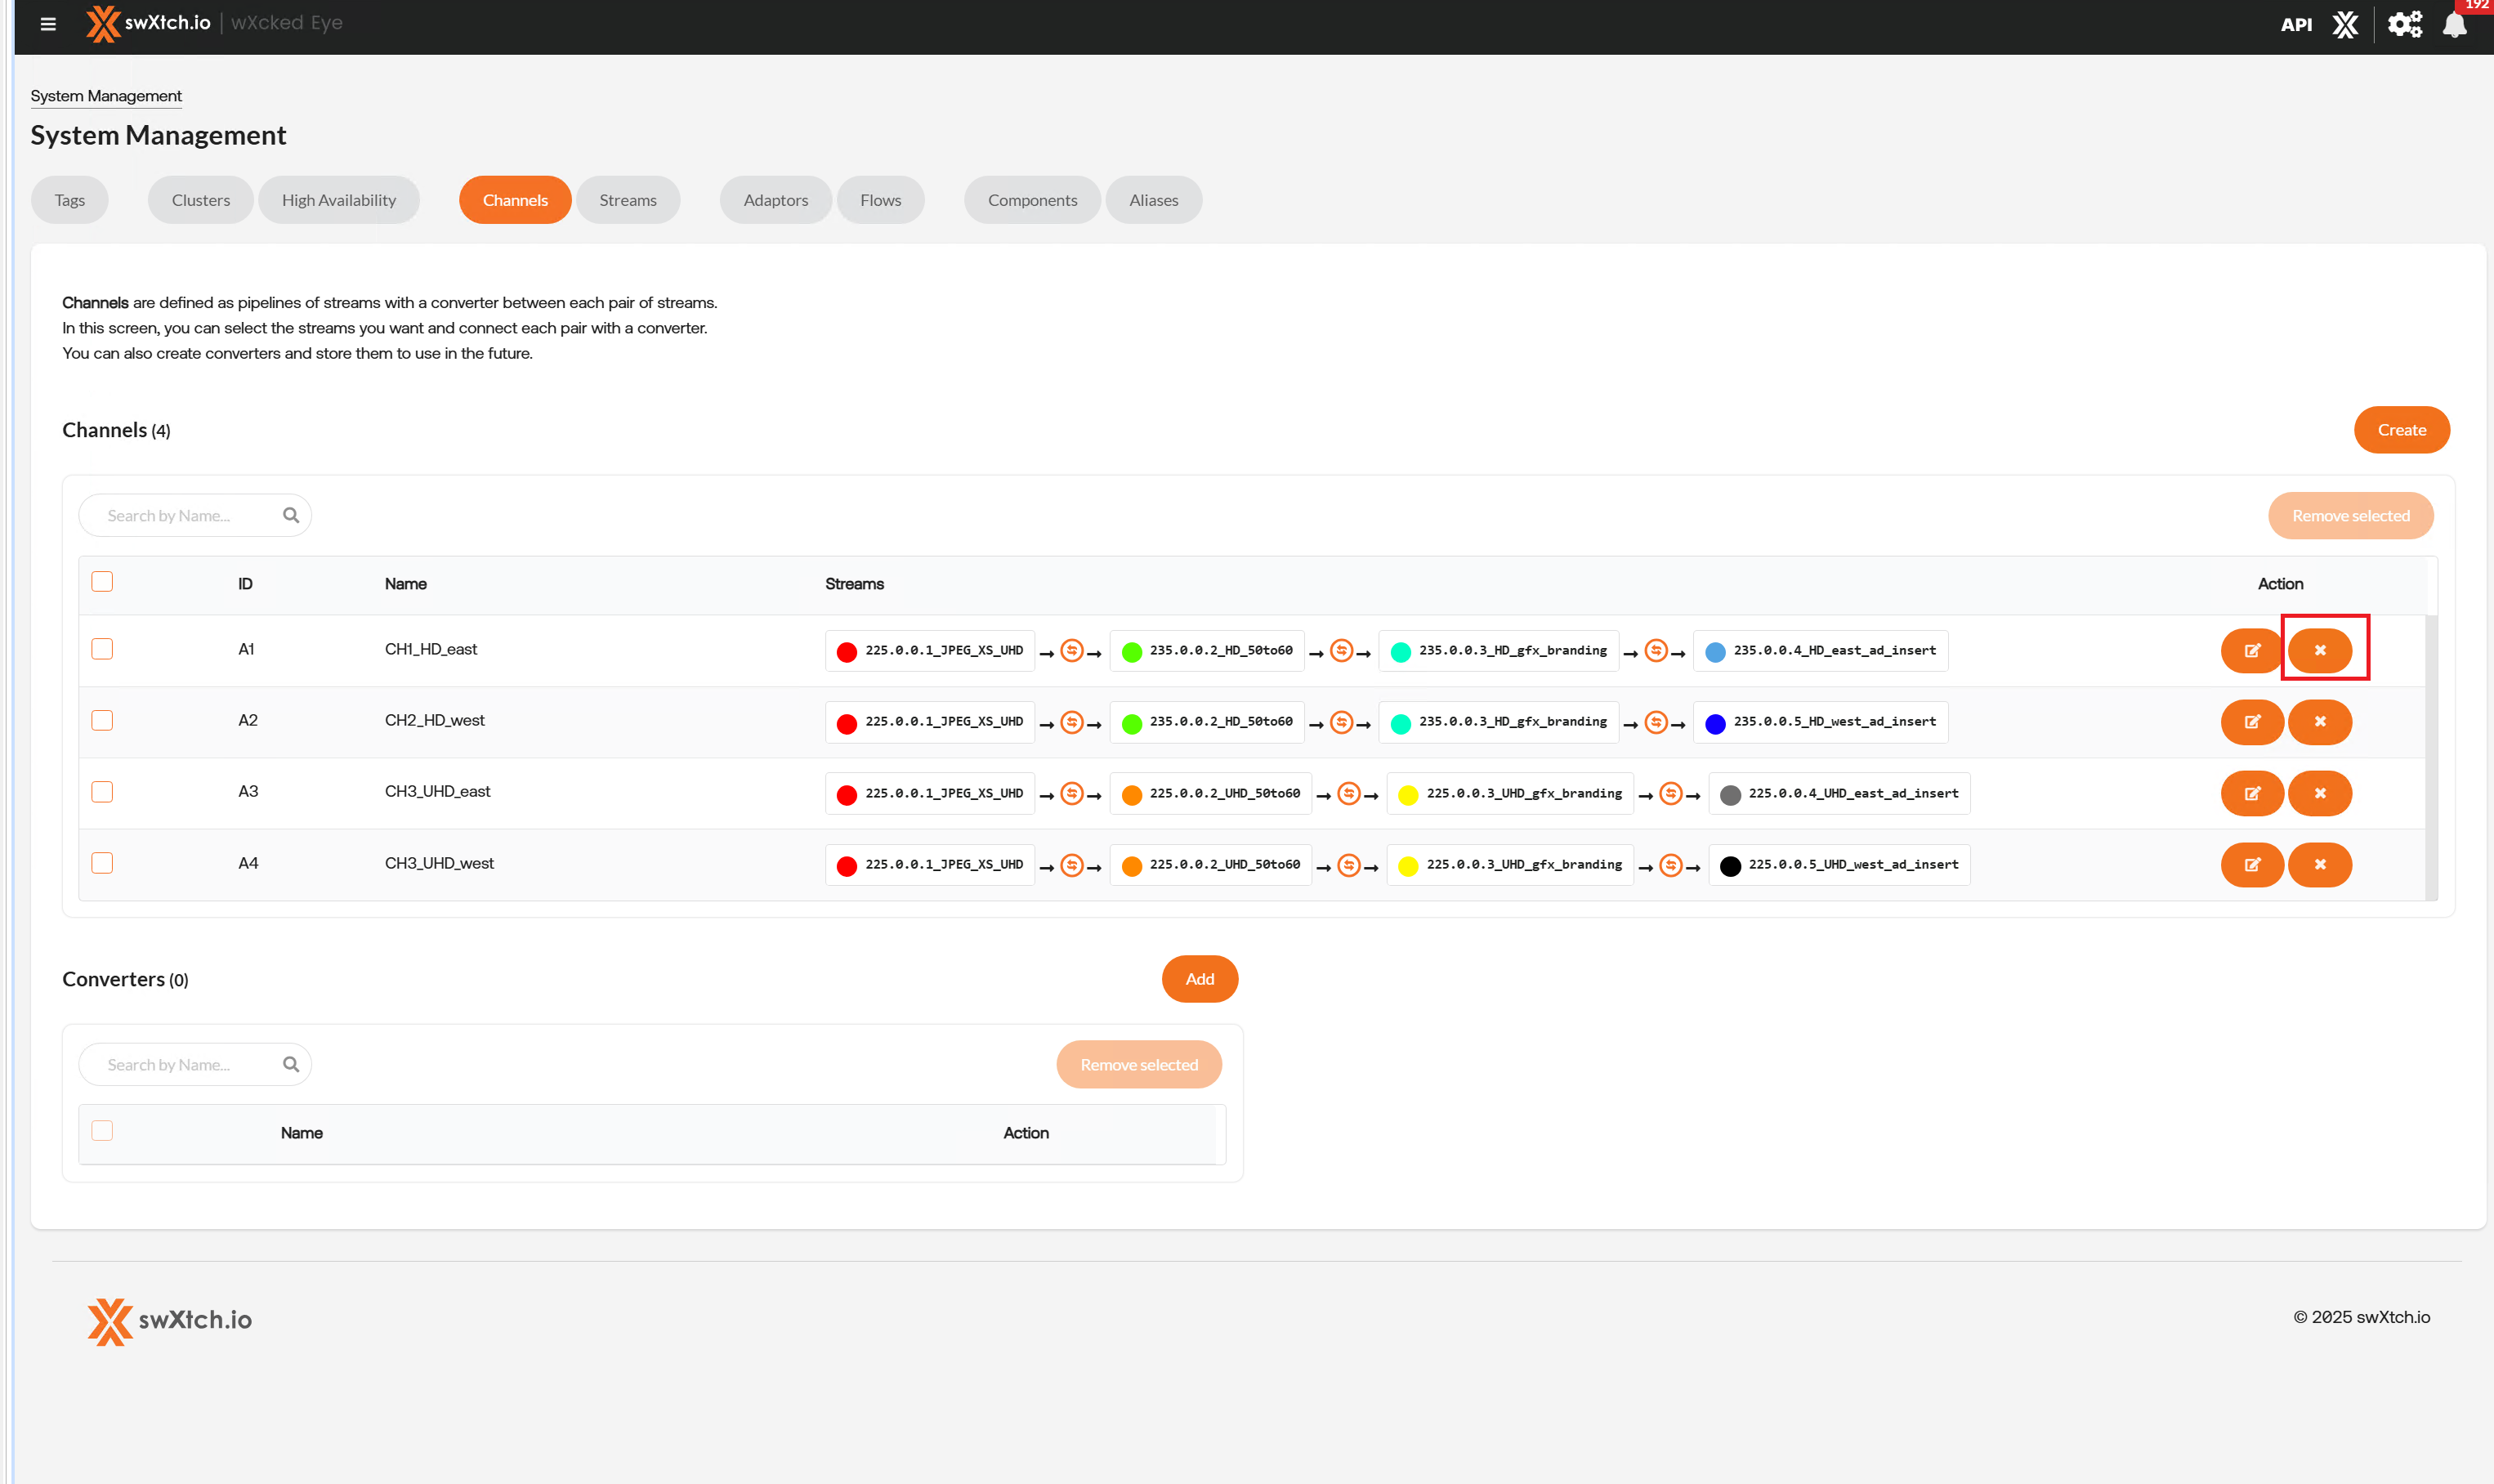Click the notifications bell icon
This screenshot has width=2494, height=1484.
pos(2454,25)
